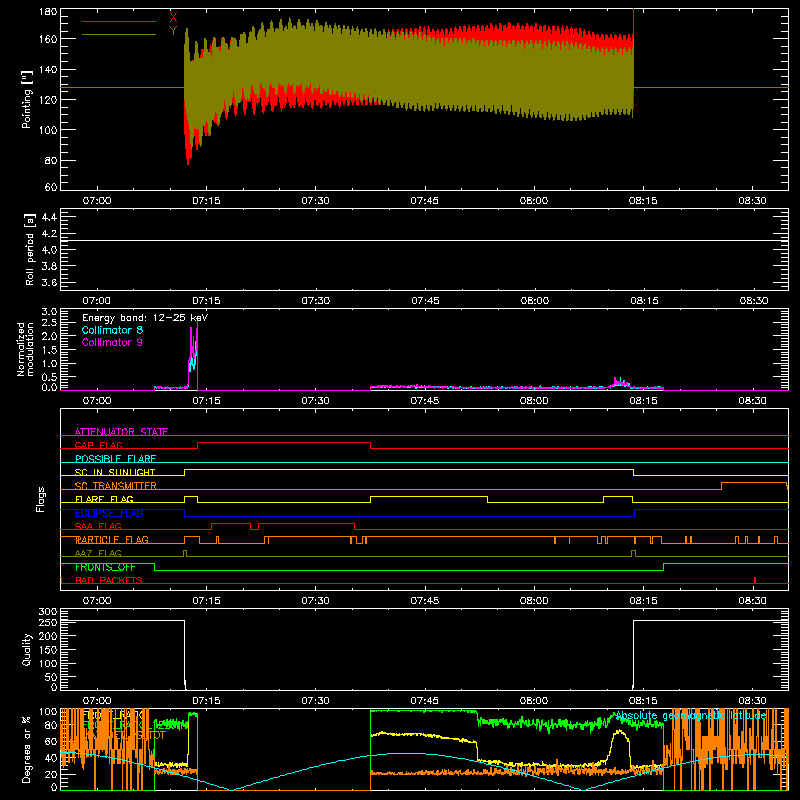The width and height of the screenshot is (800, 800).
Task: Click the olive Y legend label
Action: [x=173, y=31]
